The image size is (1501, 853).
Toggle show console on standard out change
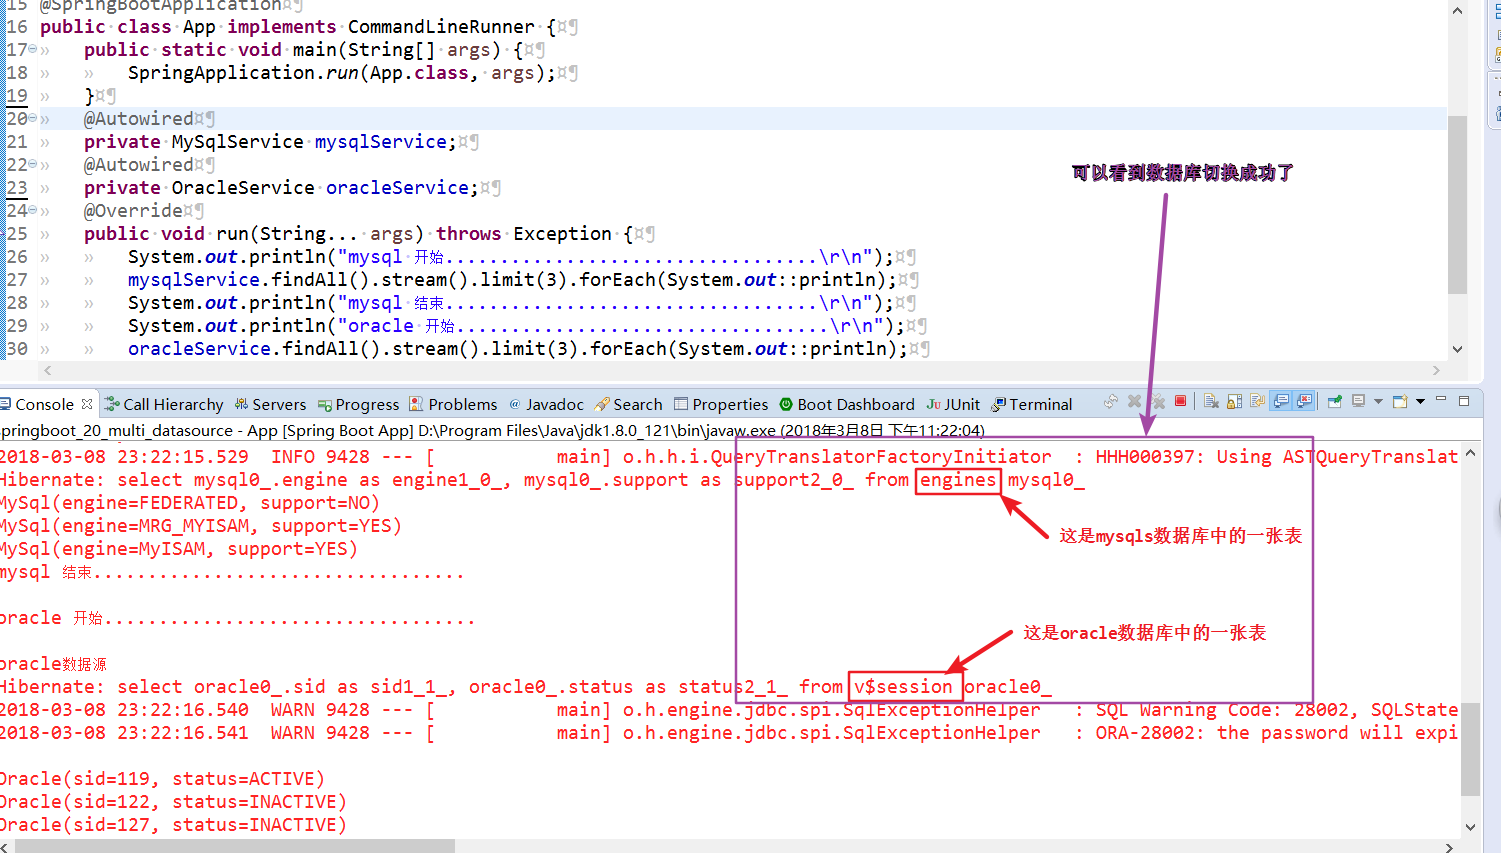click(x=1281, y=401)
